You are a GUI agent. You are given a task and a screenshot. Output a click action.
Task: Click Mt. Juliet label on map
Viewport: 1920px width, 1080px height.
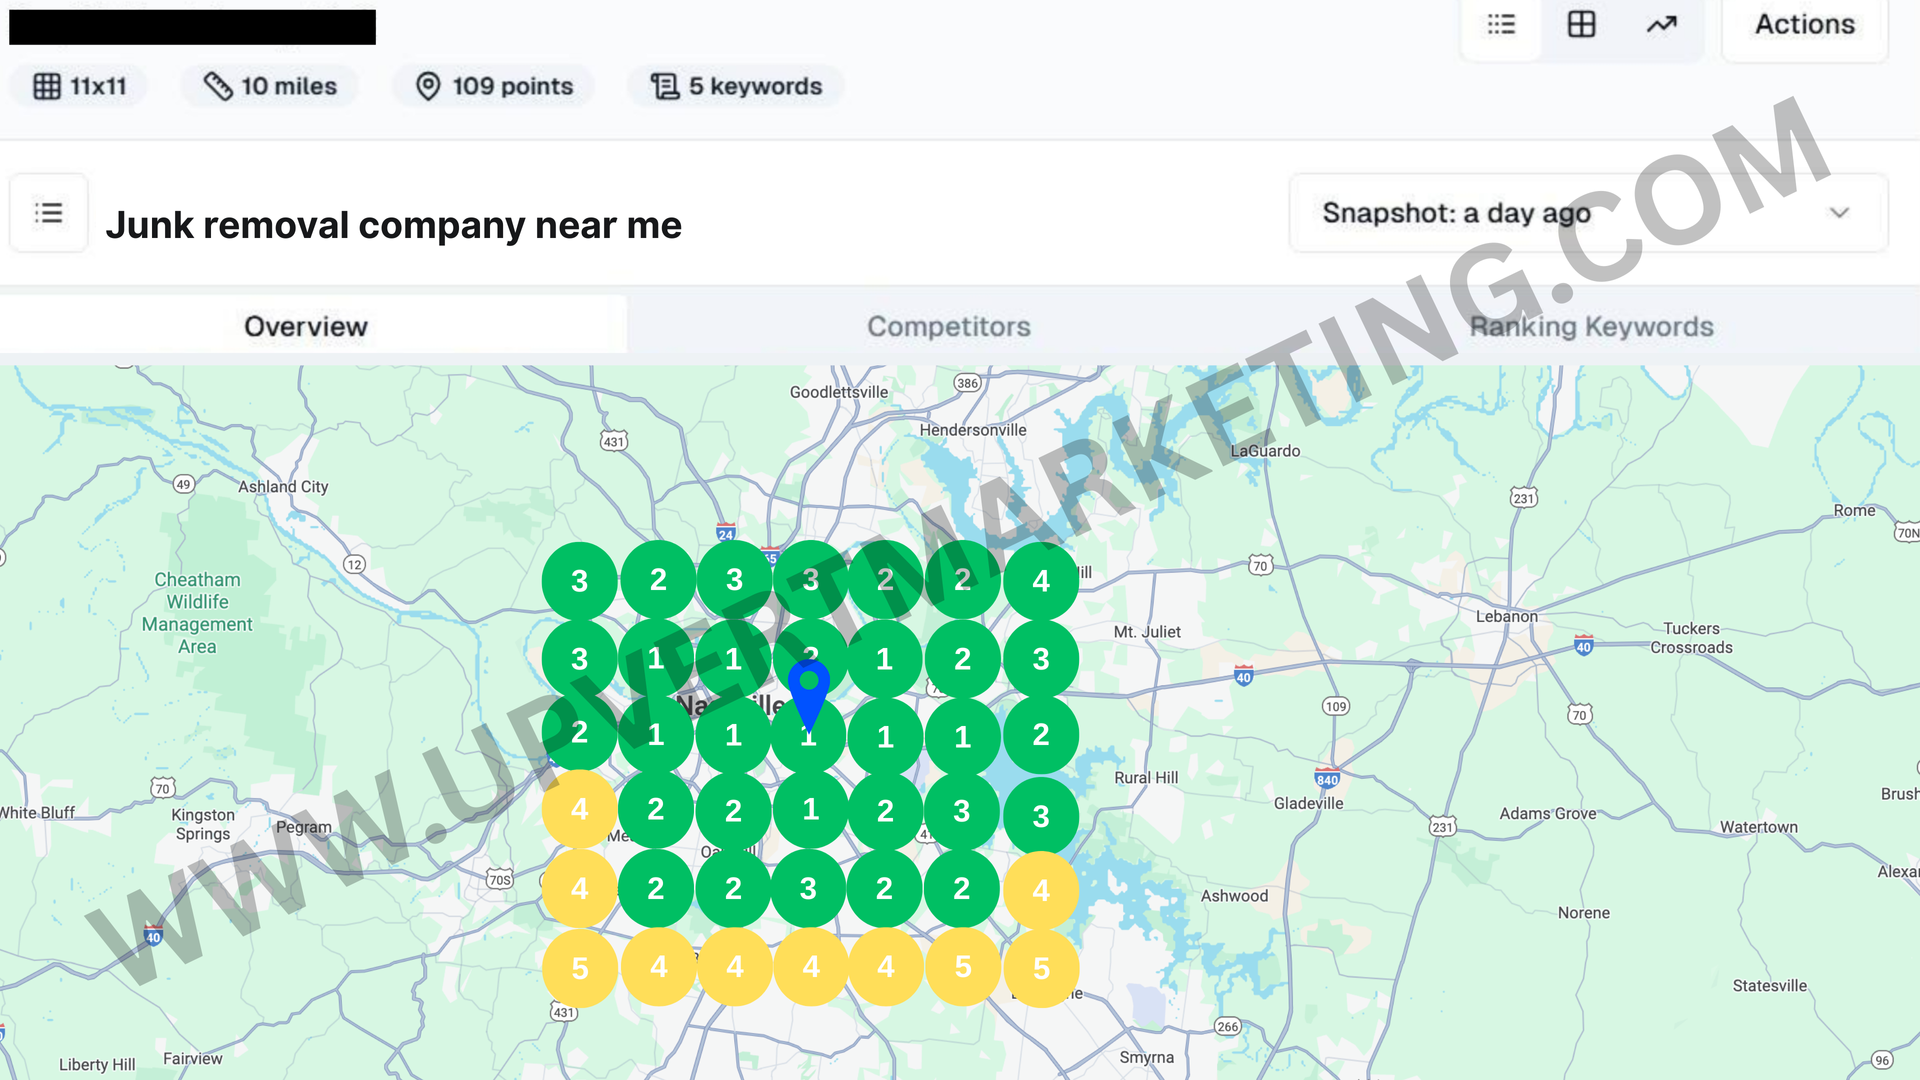(x=1147, y=632)
